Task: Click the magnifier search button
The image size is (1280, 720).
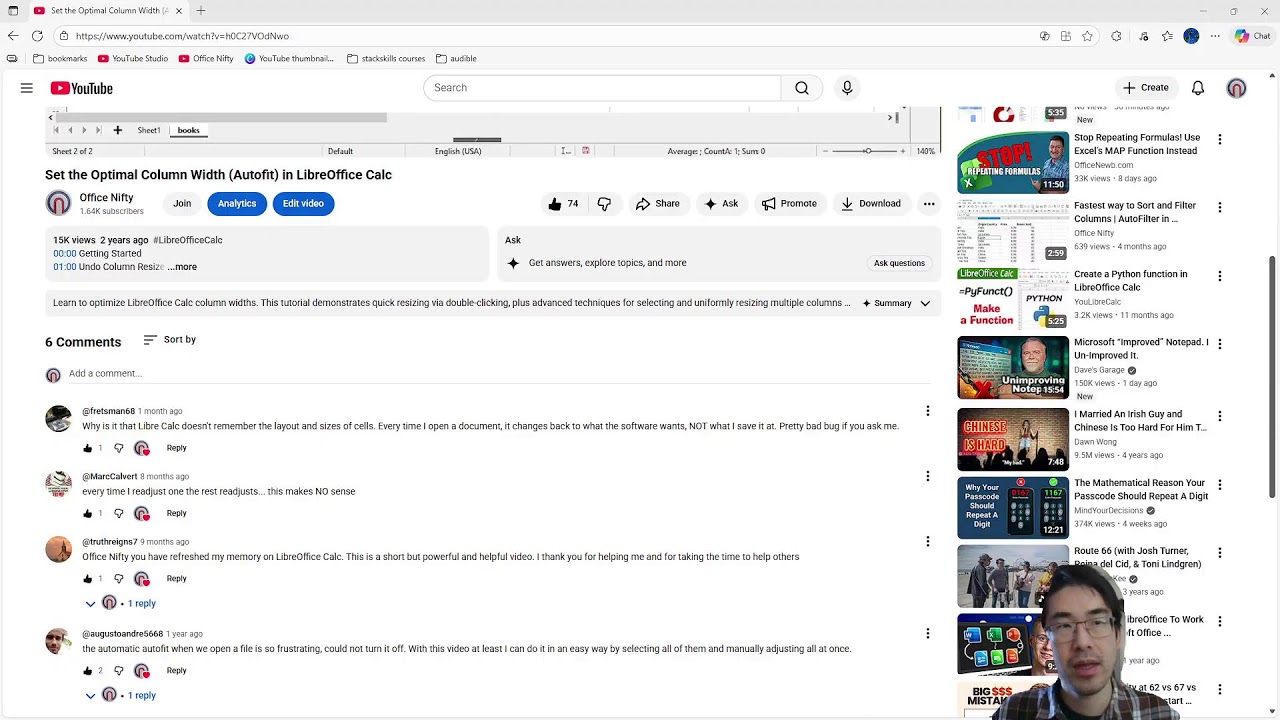Action: click(x=802, y=88)
